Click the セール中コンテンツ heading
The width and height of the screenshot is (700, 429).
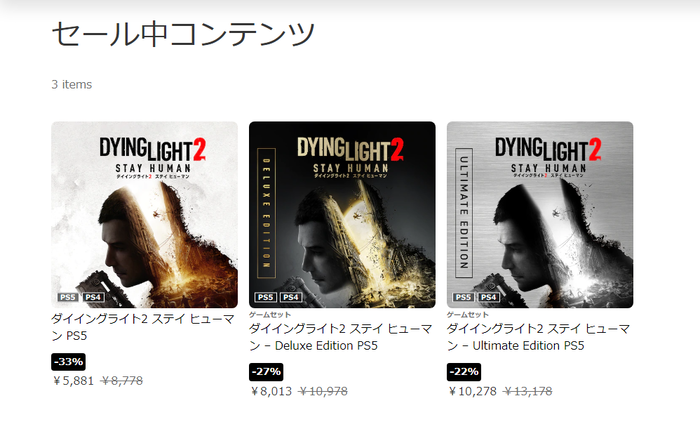coord(183,34)
